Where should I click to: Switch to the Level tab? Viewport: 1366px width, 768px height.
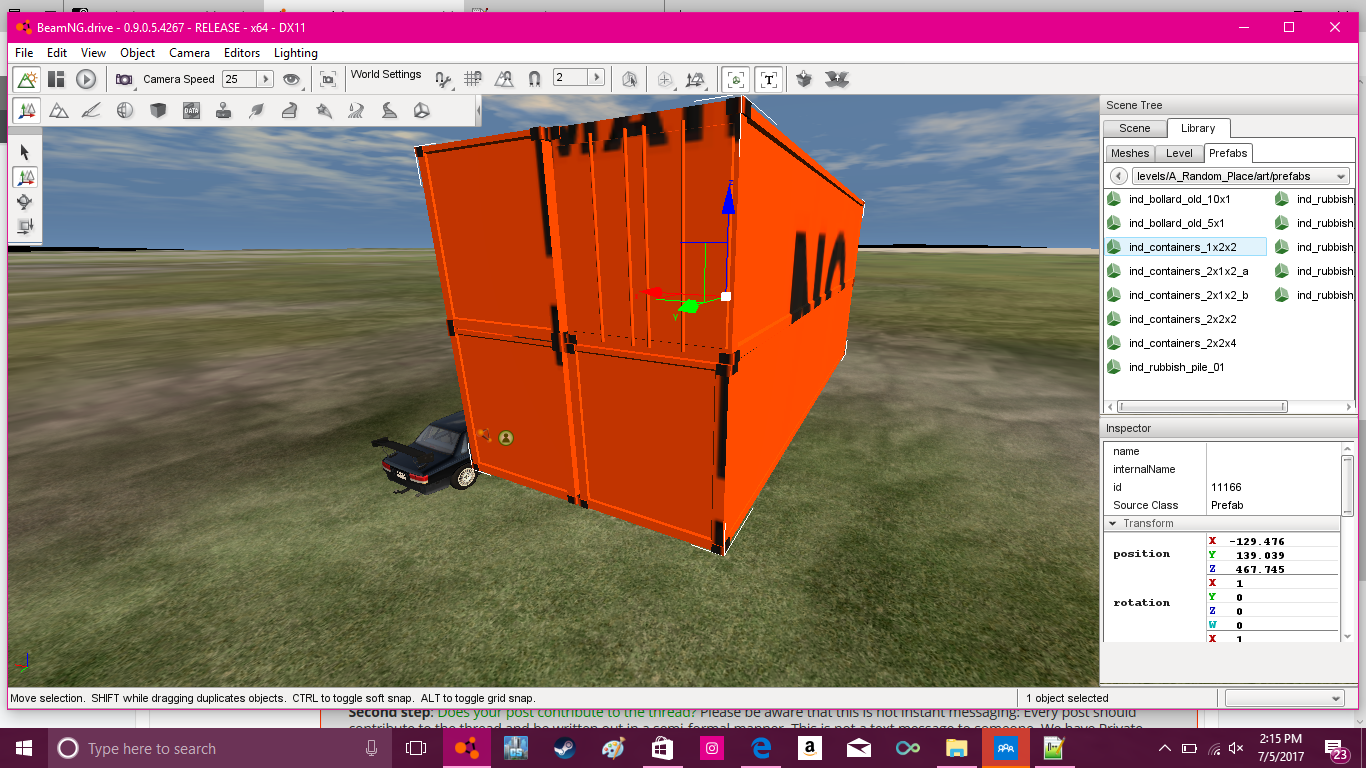click(x=1180, y=153)
